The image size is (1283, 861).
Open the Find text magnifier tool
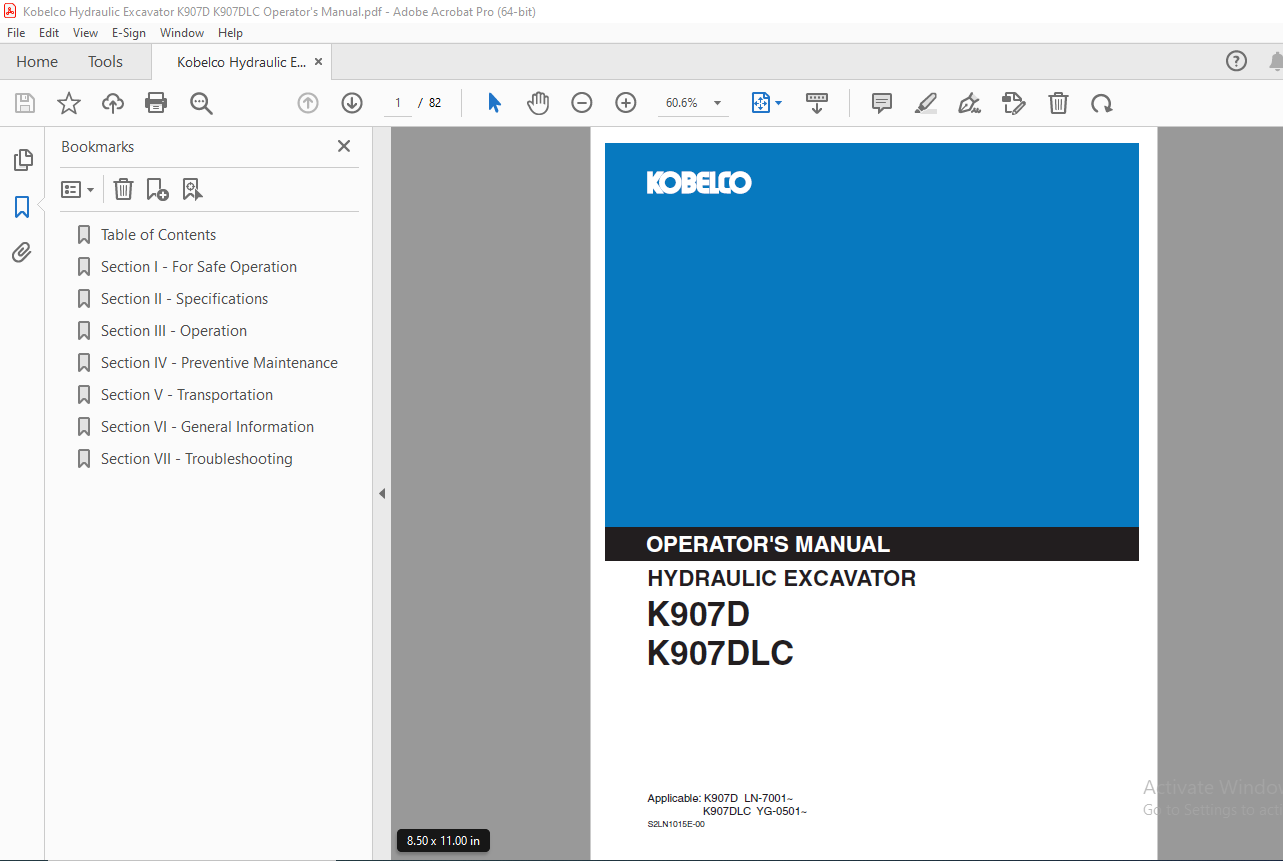(x=201, y=103)
